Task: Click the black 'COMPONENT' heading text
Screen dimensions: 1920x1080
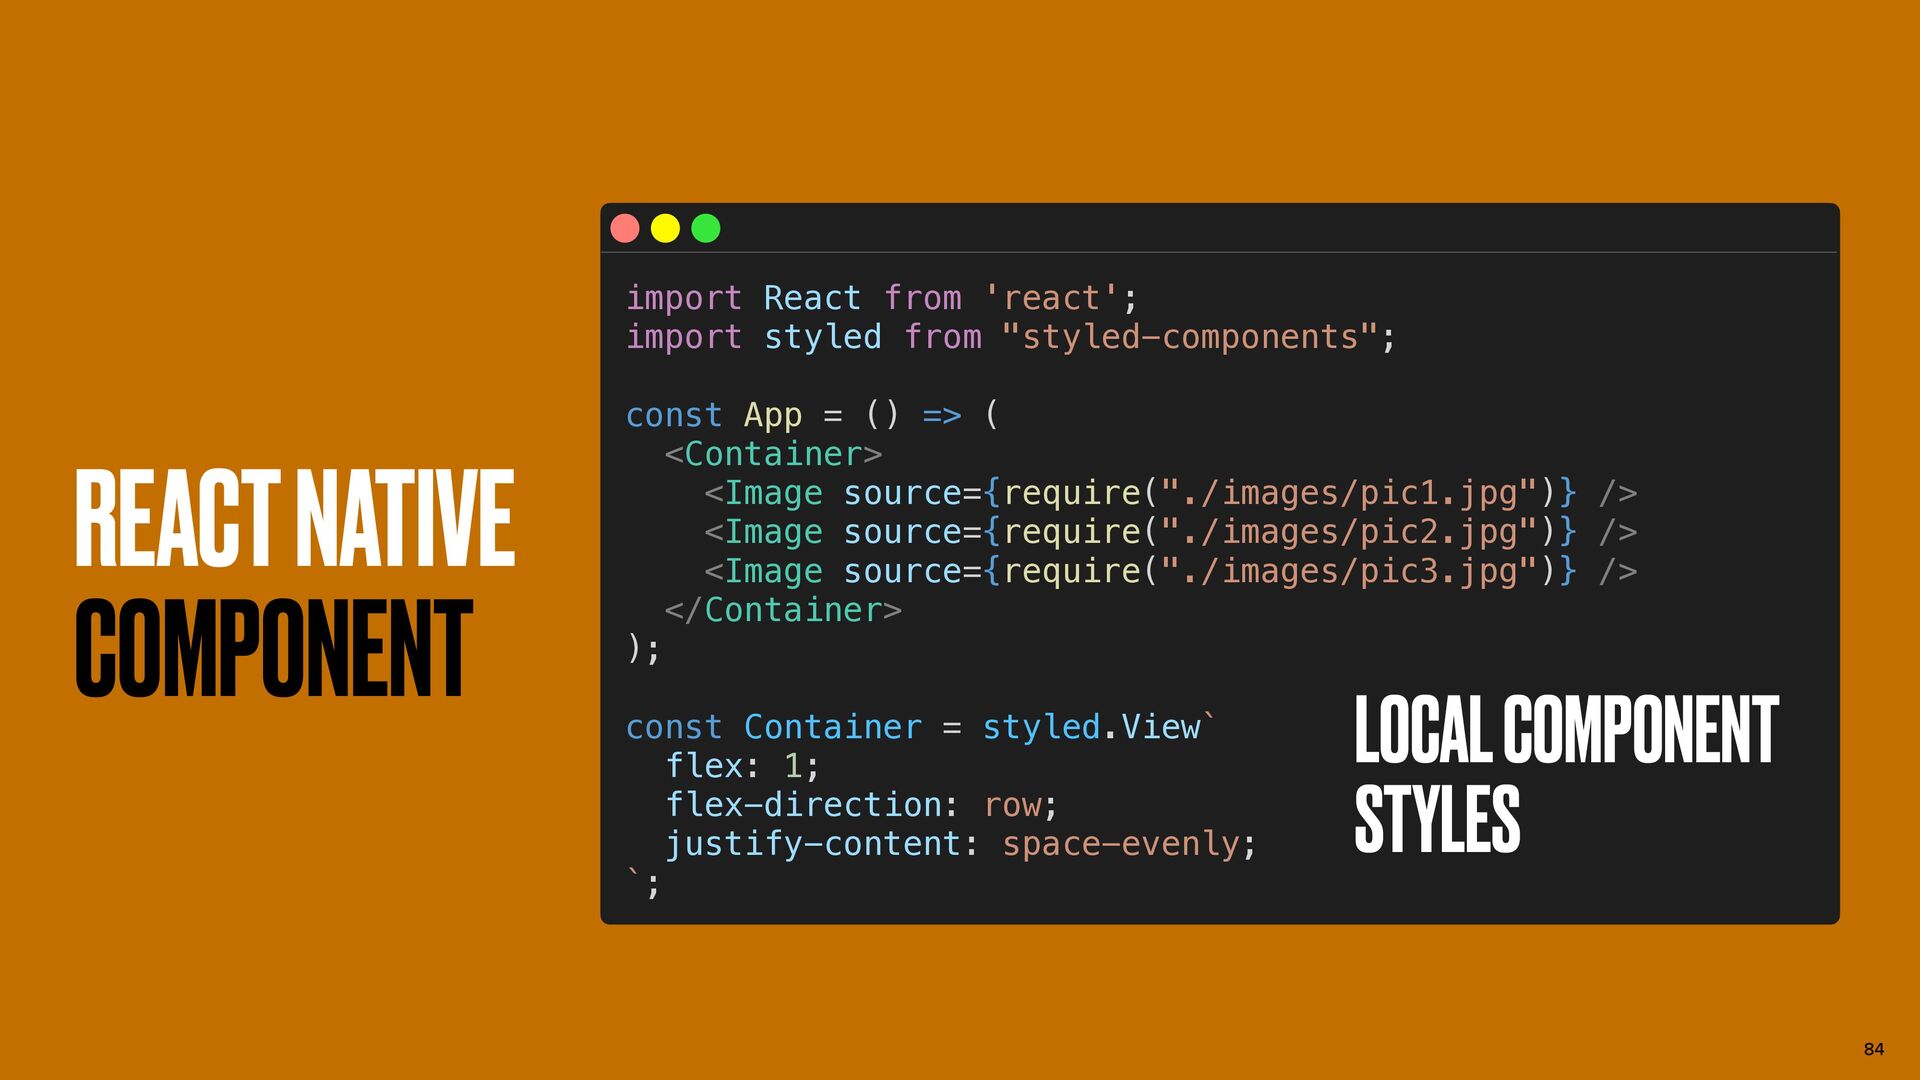Action: [x=273, y=648]
